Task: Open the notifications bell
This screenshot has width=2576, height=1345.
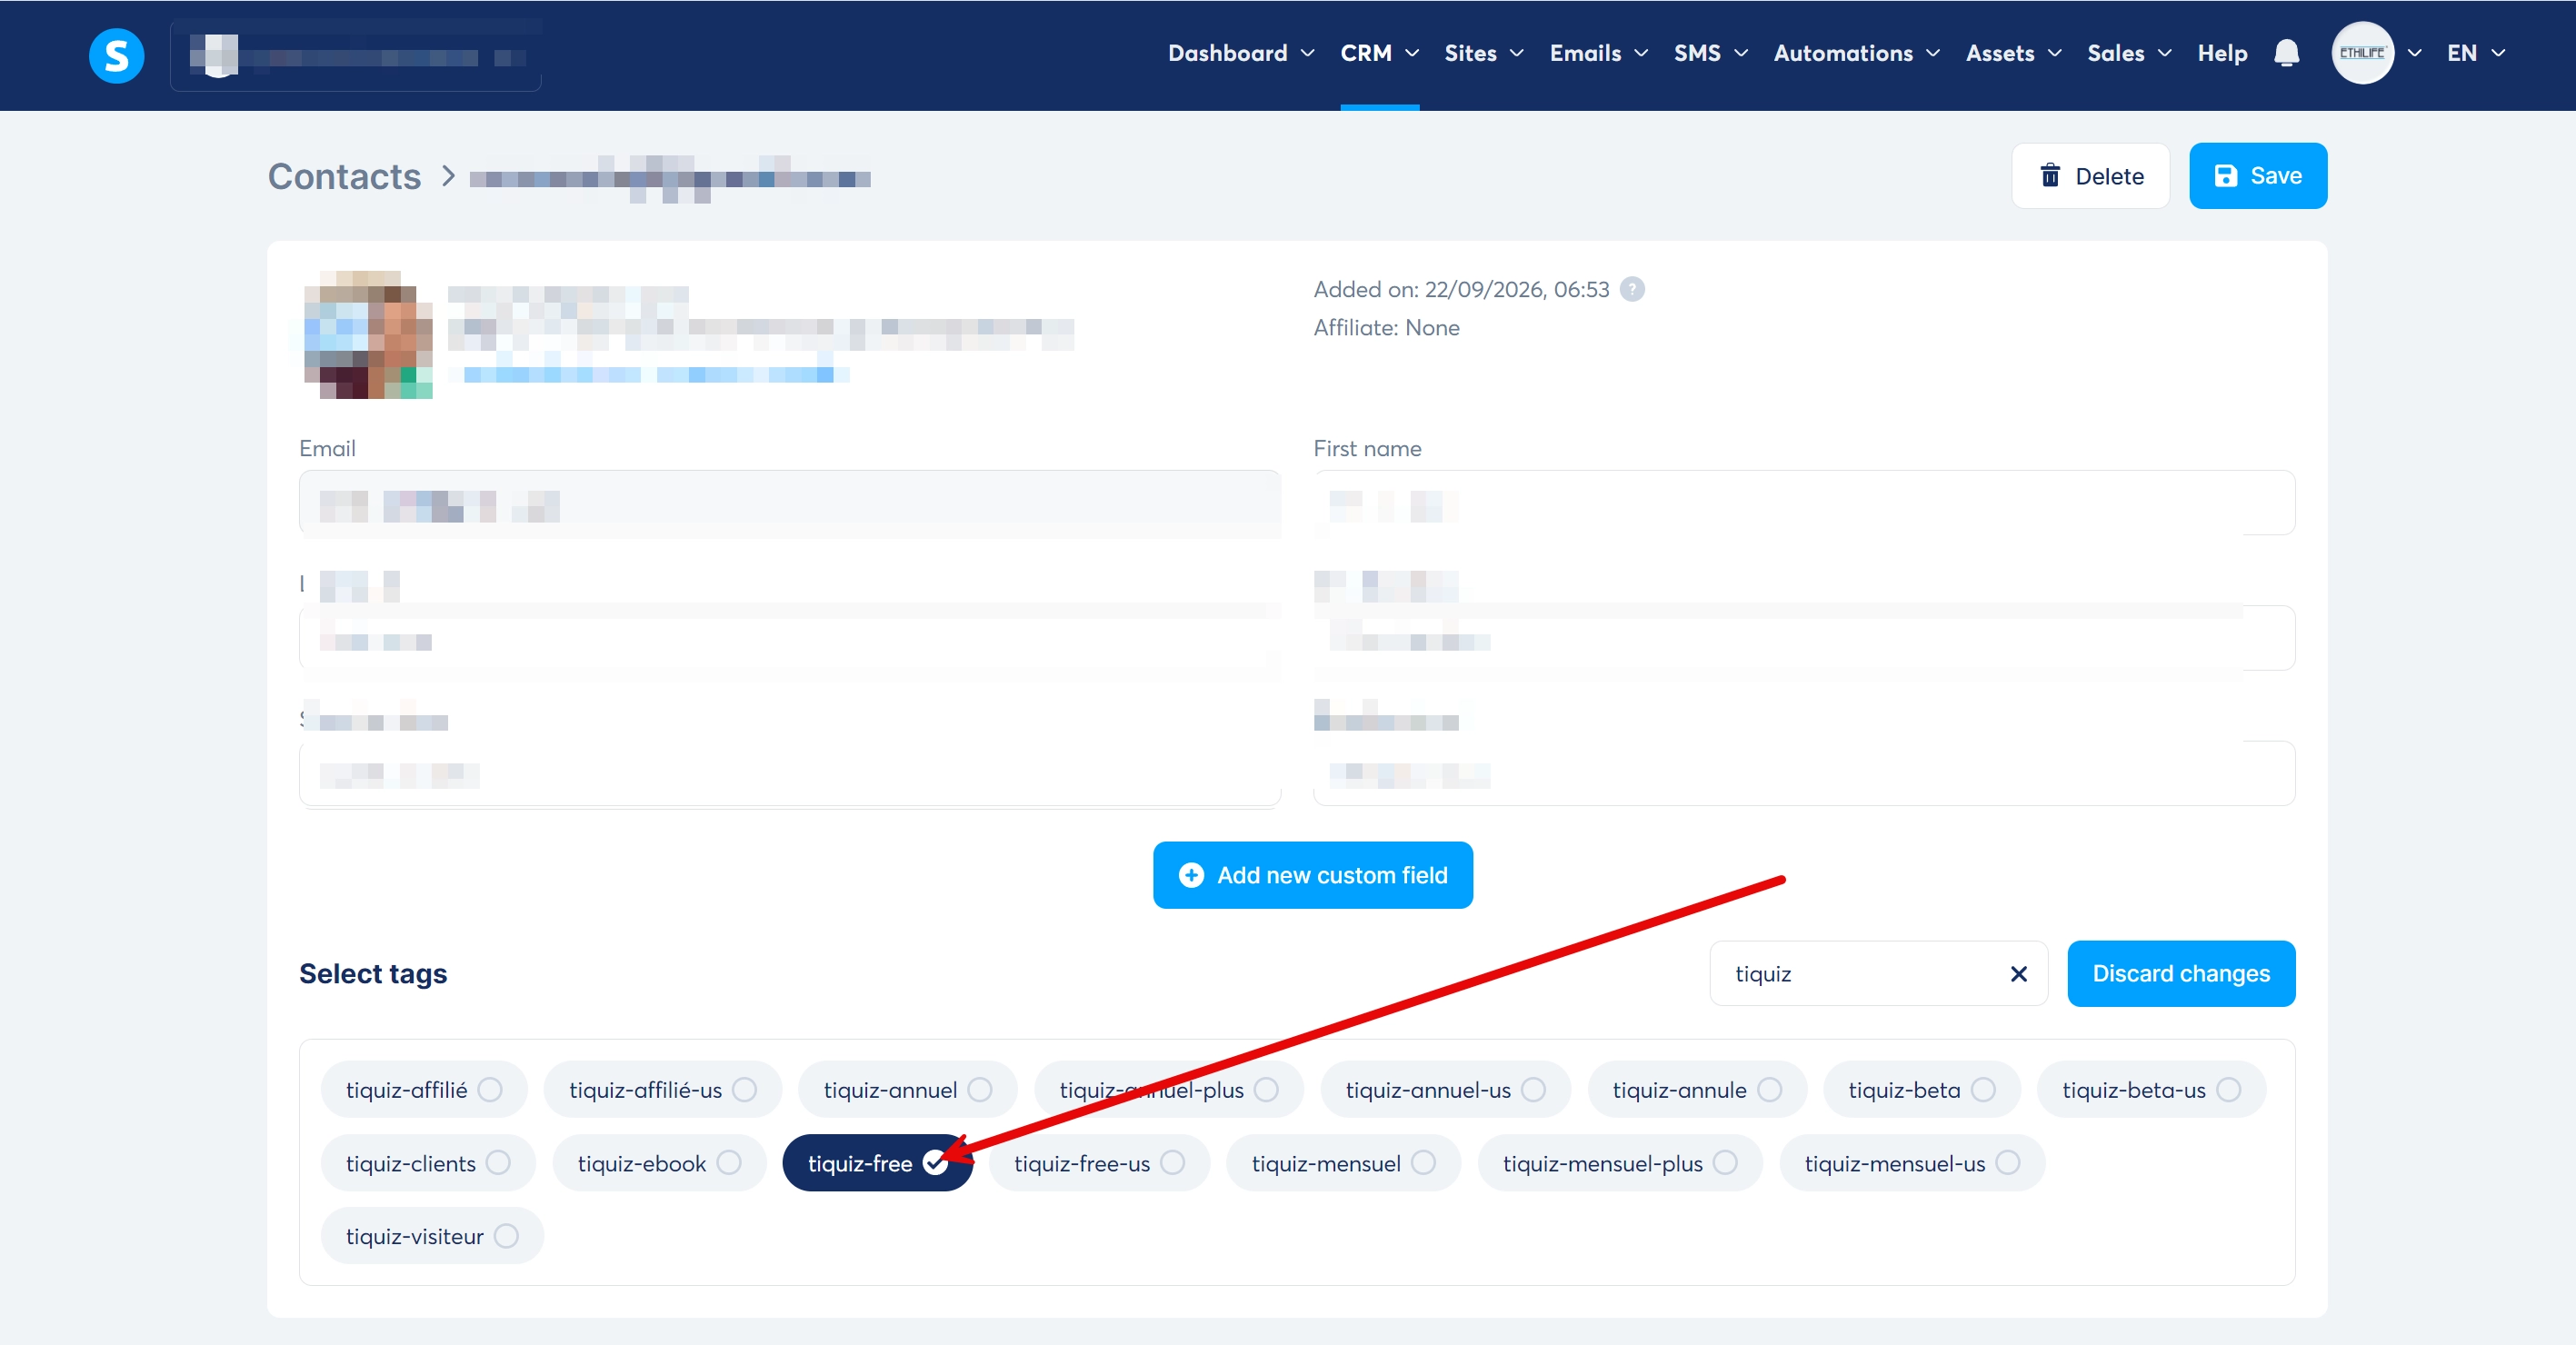Action: (2286, 53)
